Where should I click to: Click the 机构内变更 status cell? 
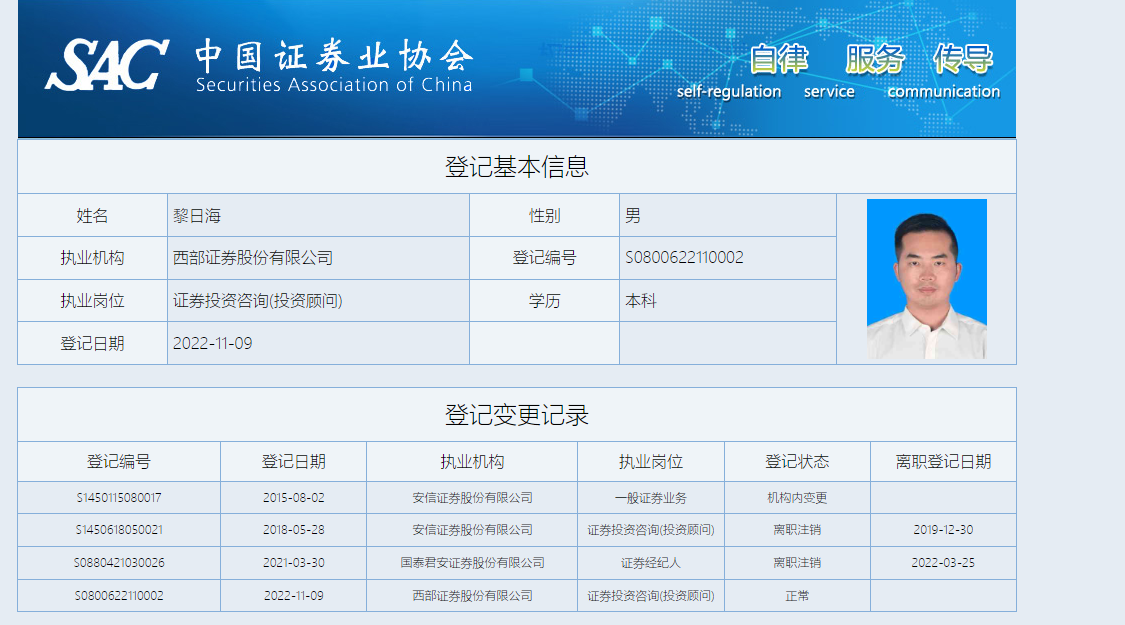tap(797, 497)
